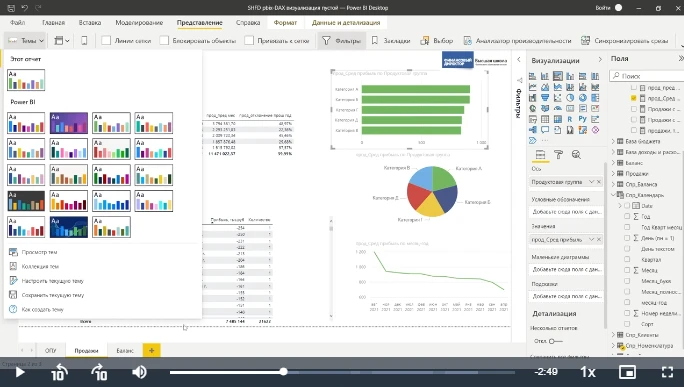Open the Формат ribbon tab
The image size is (684, 387).
[x=285, y=23]
